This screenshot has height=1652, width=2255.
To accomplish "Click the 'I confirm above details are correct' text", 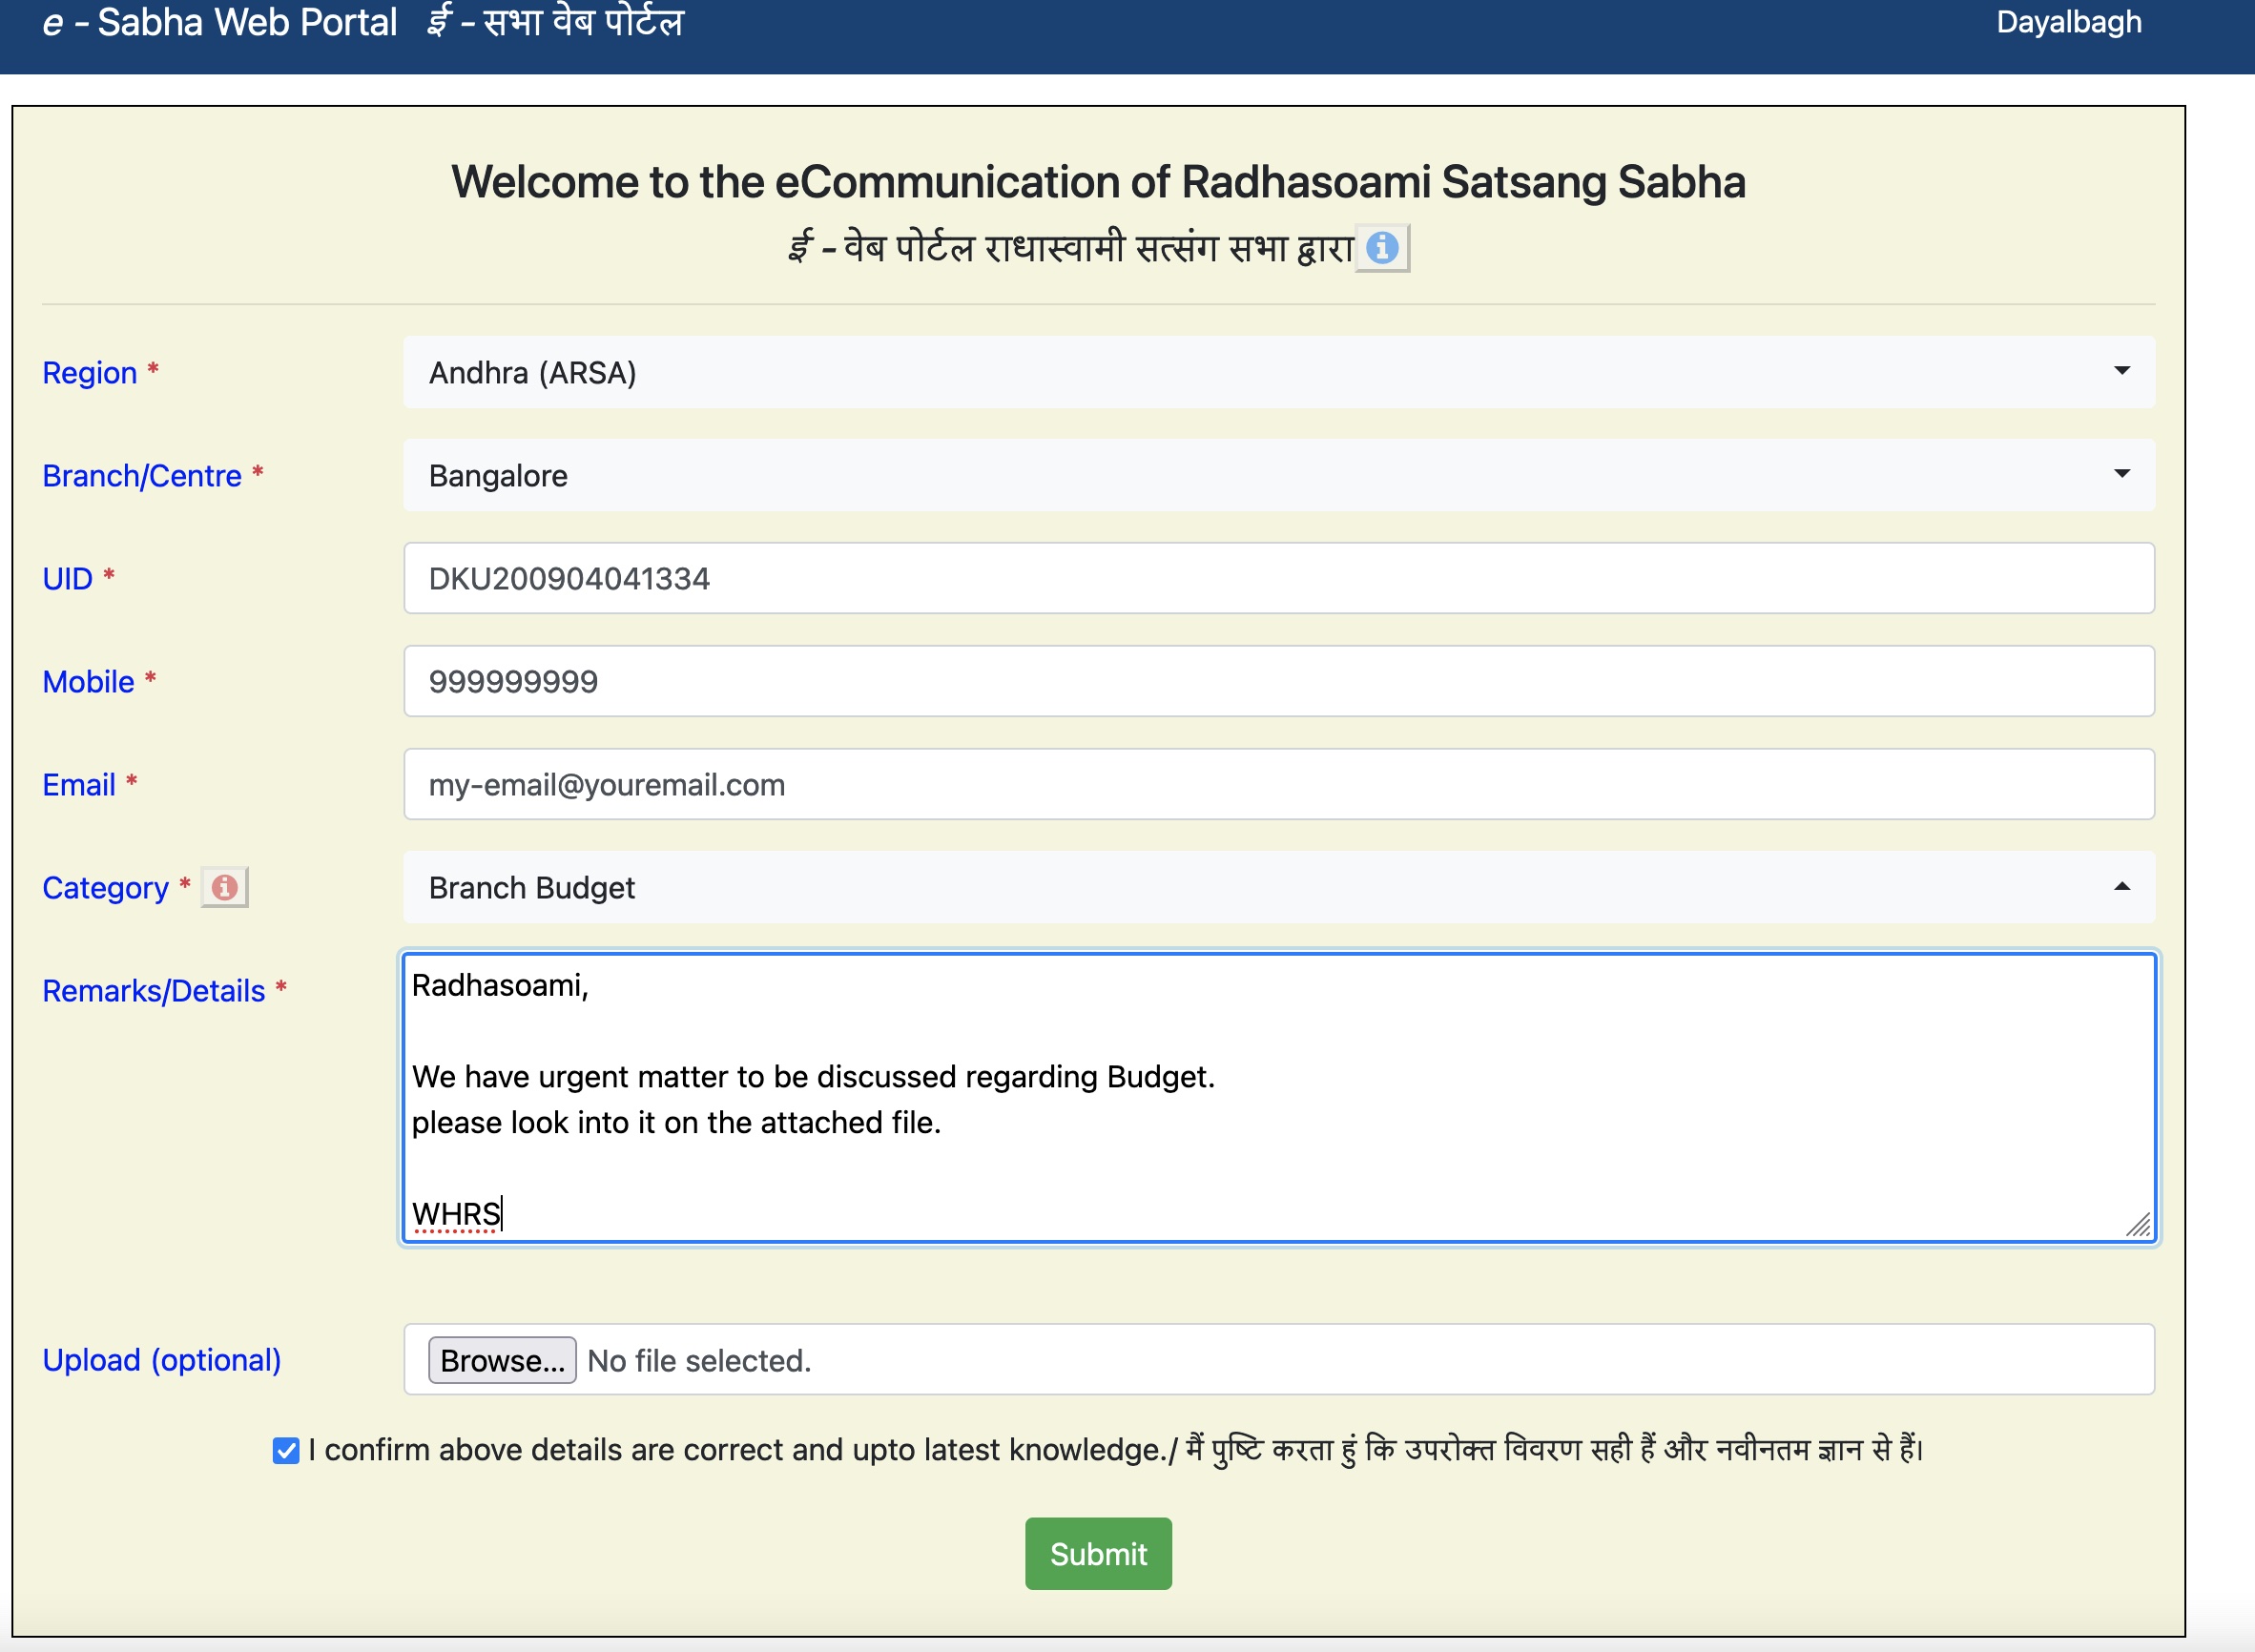I will pyautogui.click(x=742, y=1450).
